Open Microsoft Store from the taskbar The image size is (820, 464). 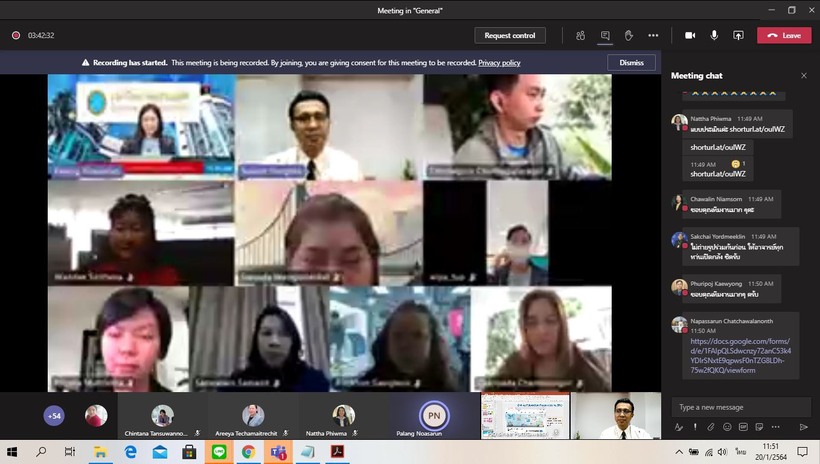(189, 451)
